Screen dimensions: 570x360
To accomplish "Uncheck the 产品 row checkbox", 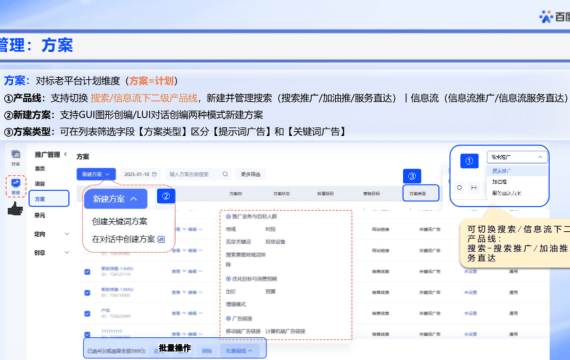I will [87, 313].
